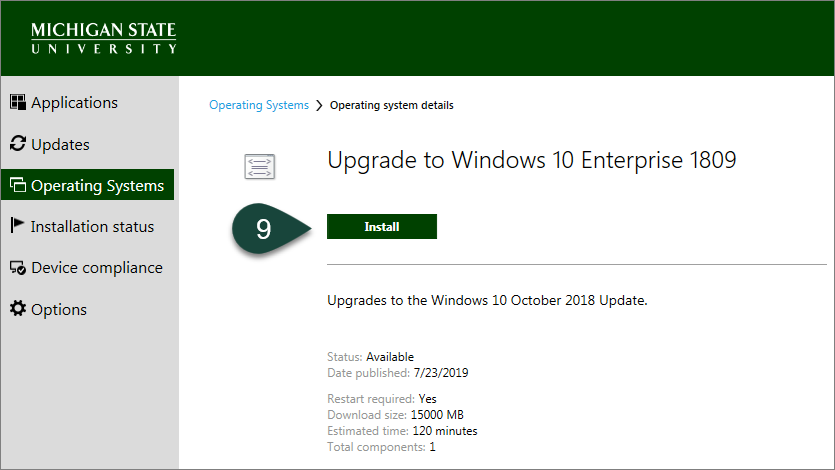Image resolution: width=835 pixels, height=470 pixels.
Task: Click the Applications grid icon
Action: (x=18, y=102)
